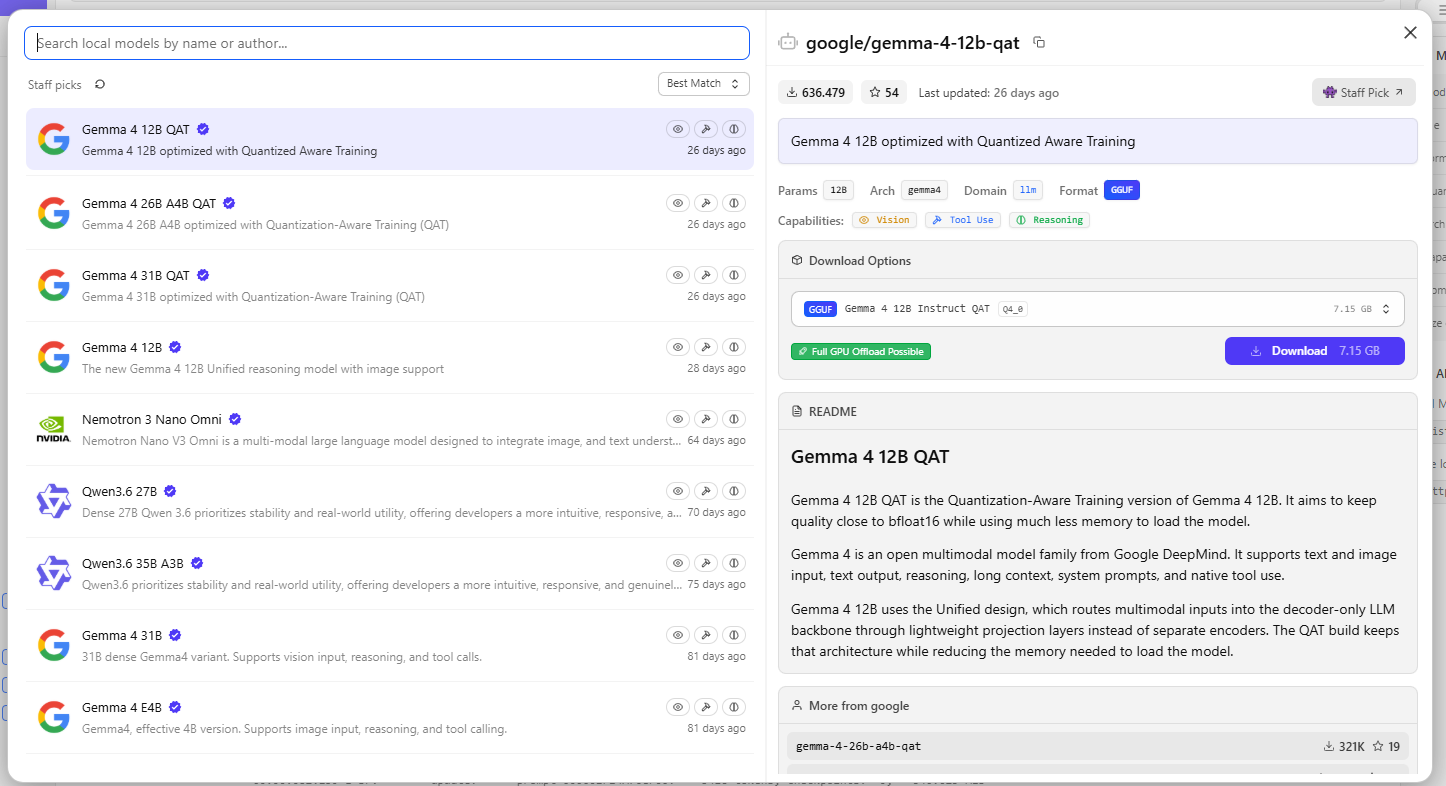Select Qwen3.6 35B A3B model entry
Screen dimensions: 1446x786
(389, 573)
